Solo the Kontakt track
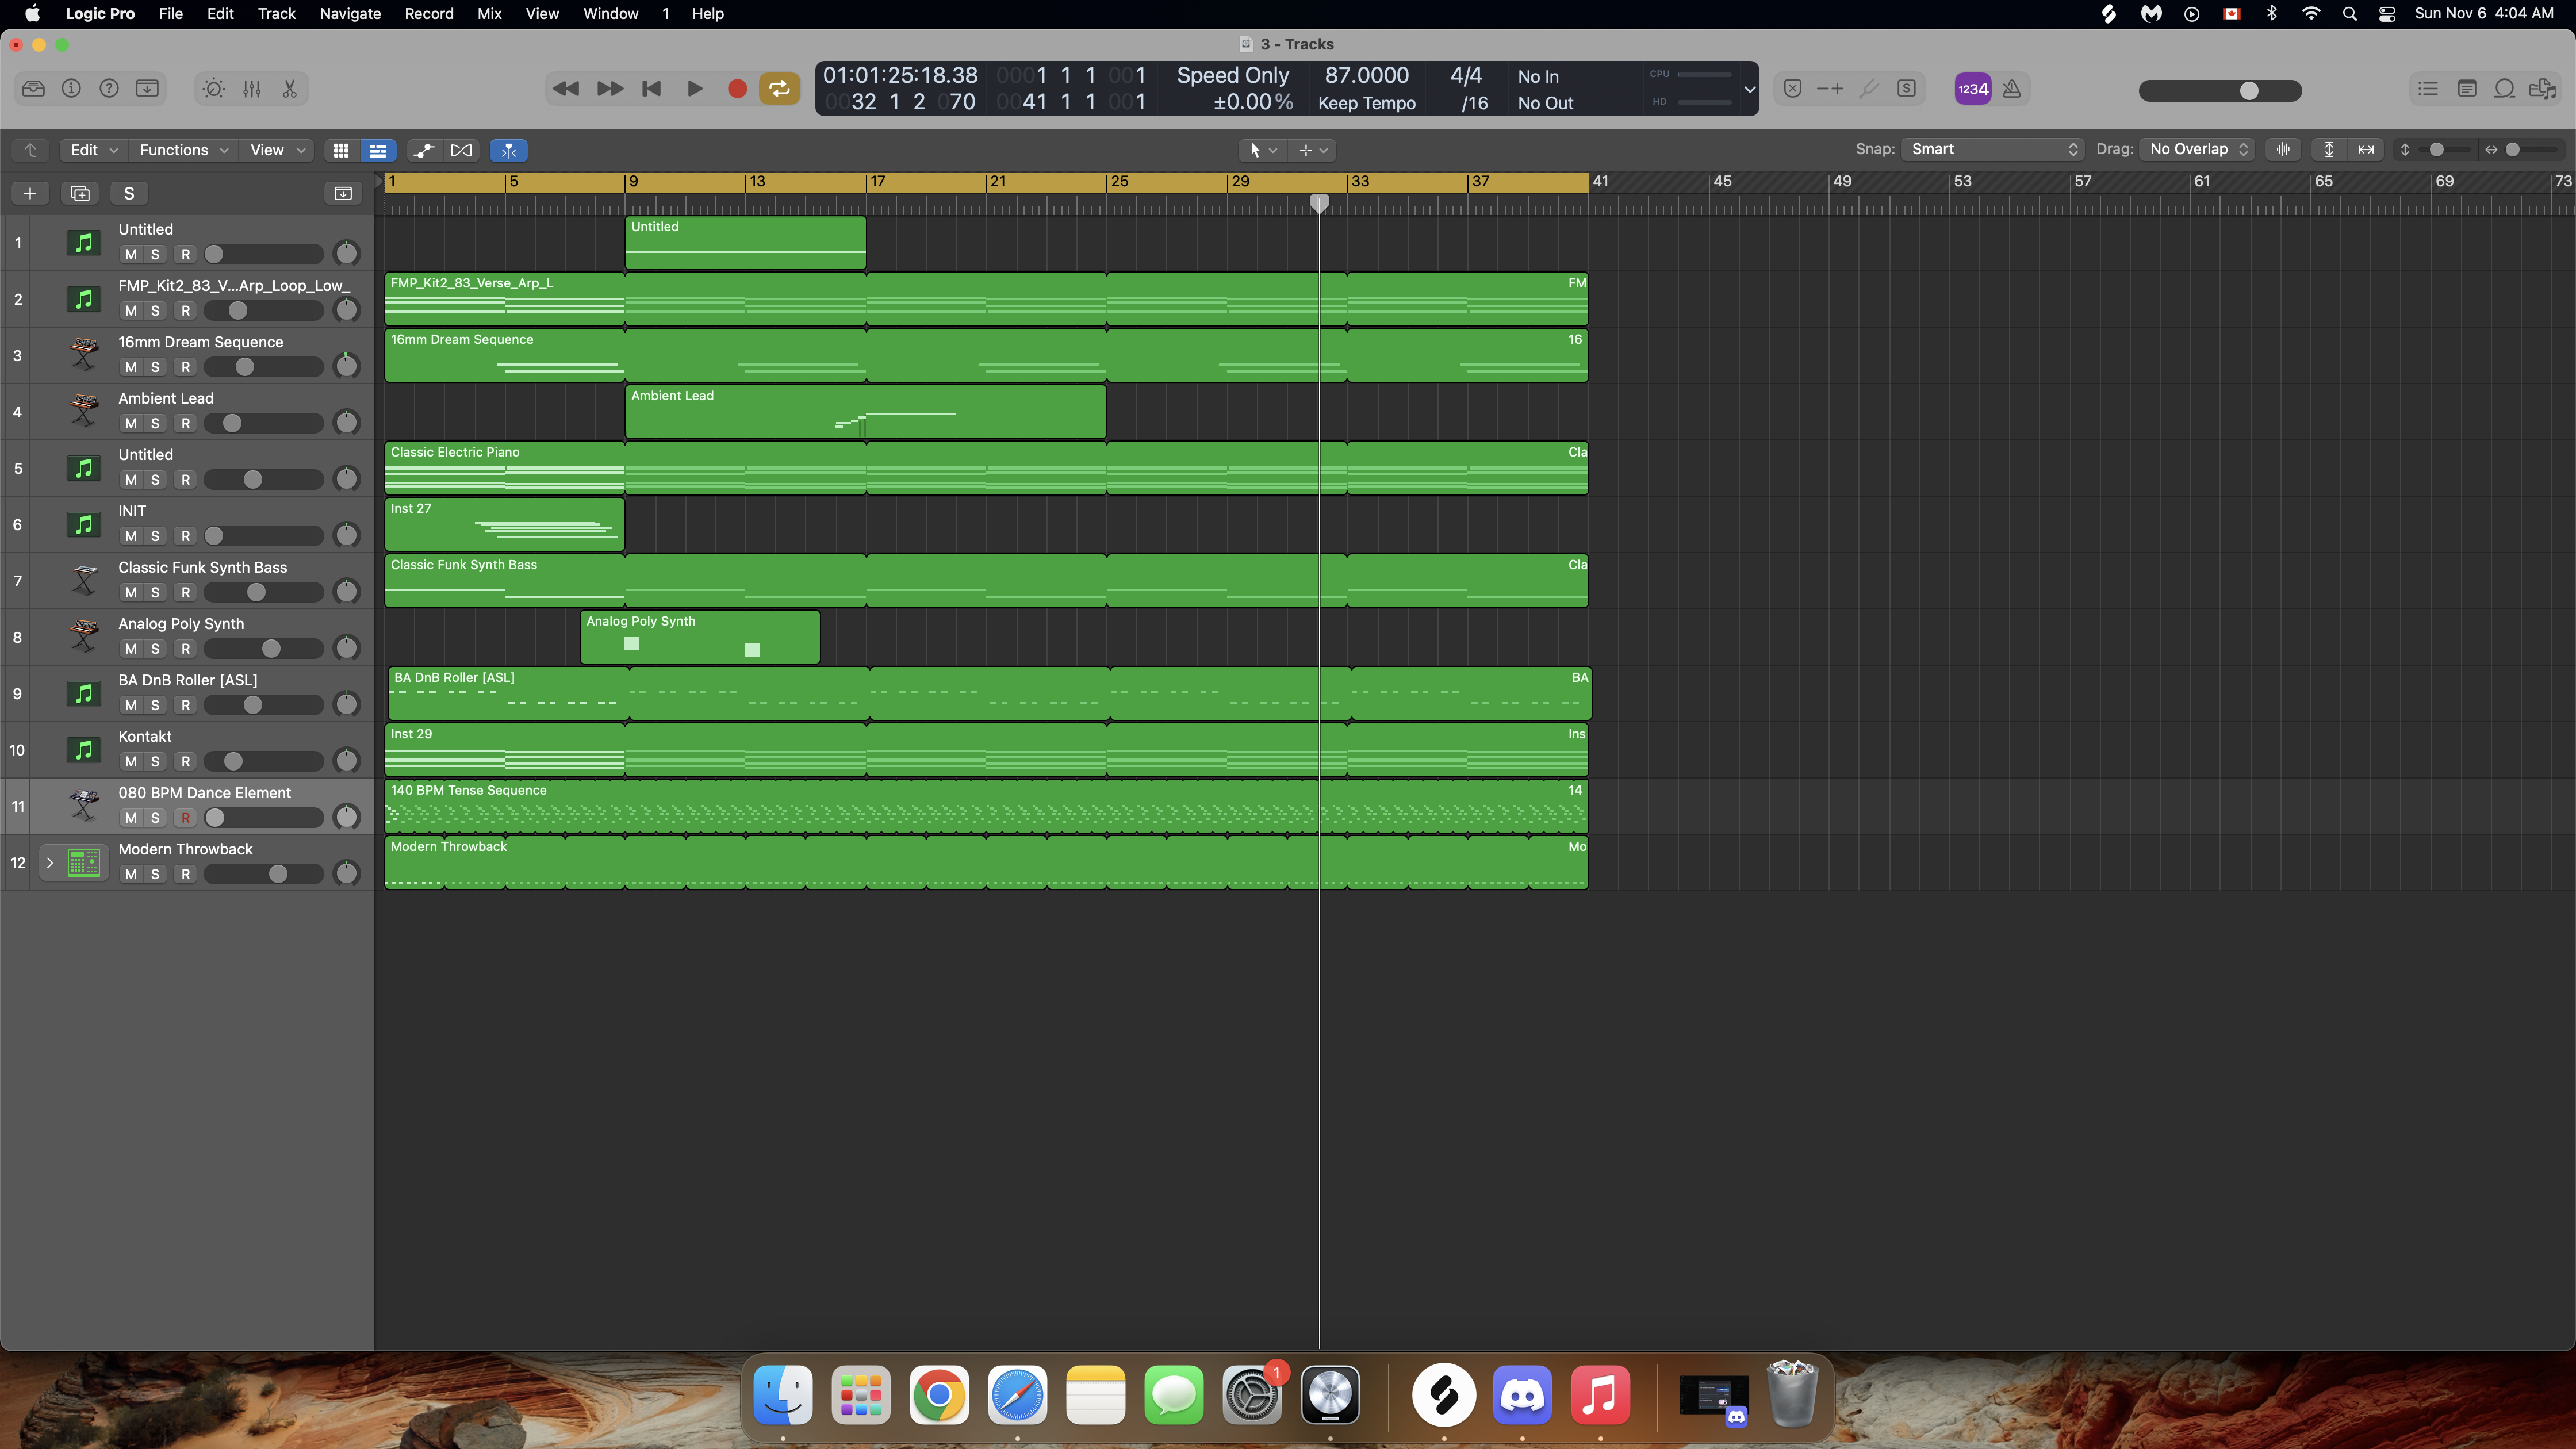Screen dimensions: 2576x1449 click(x=155, y=762)
